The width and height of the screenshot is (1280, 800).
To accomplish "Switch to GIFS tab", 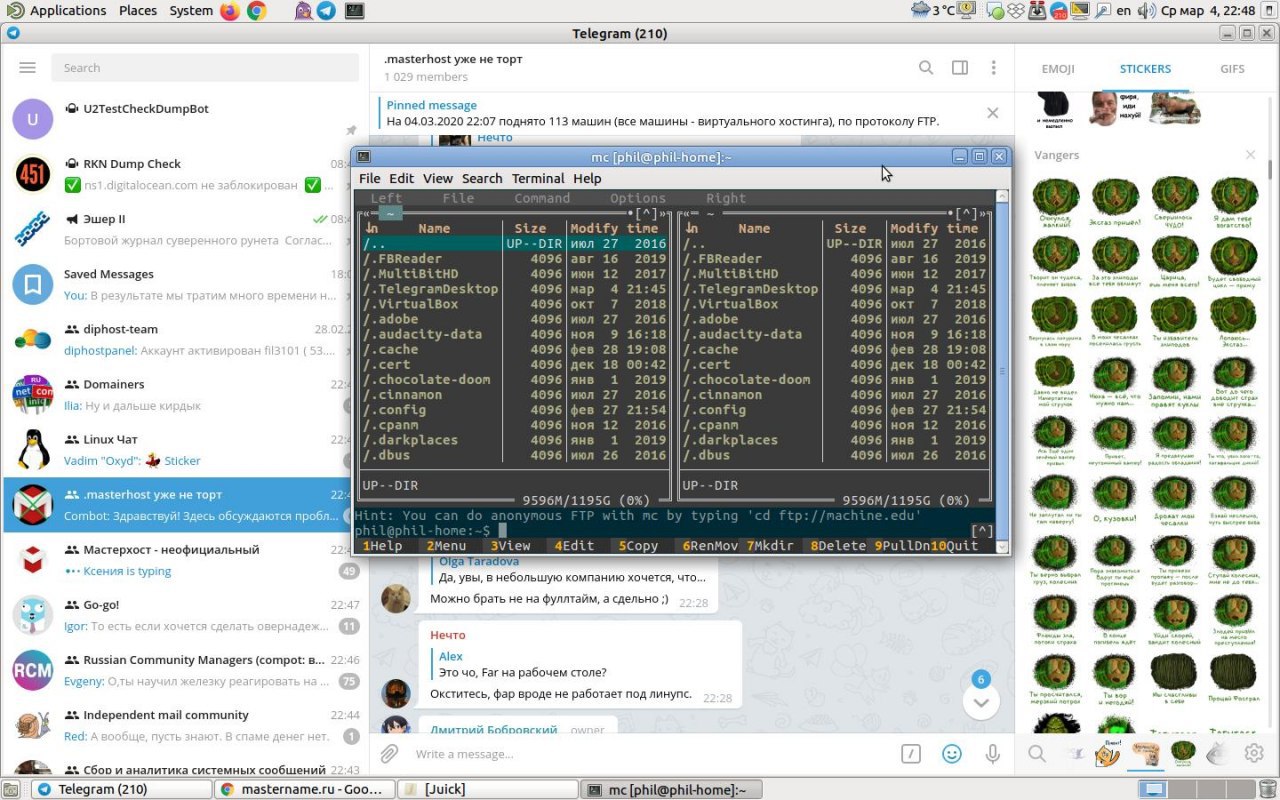I will click(x=1232, y=69).
